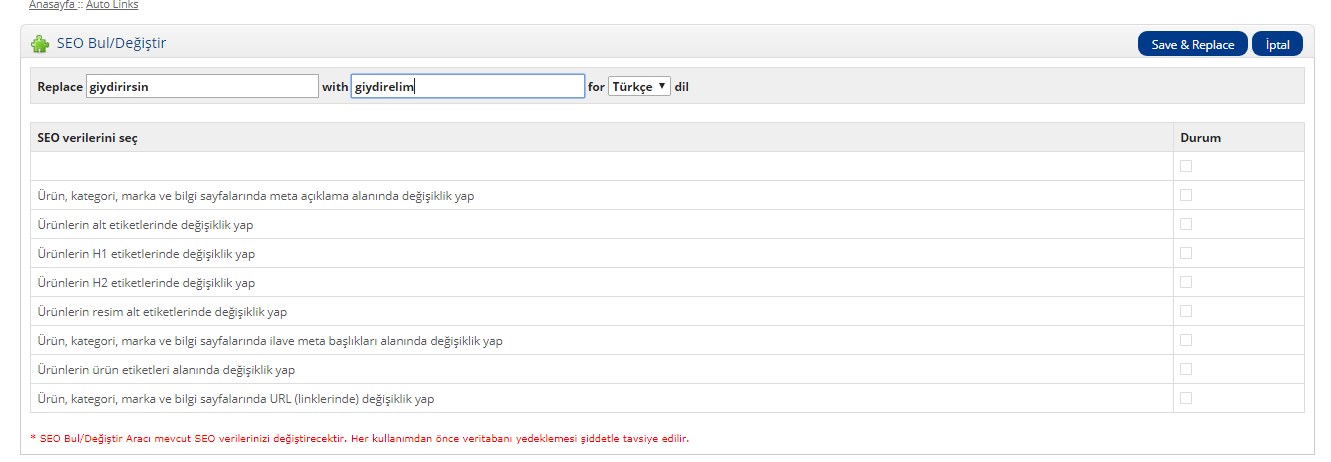Click the Save & Replace button
The width and height of the screenshot is (1331, 462).
point(1192,44)
